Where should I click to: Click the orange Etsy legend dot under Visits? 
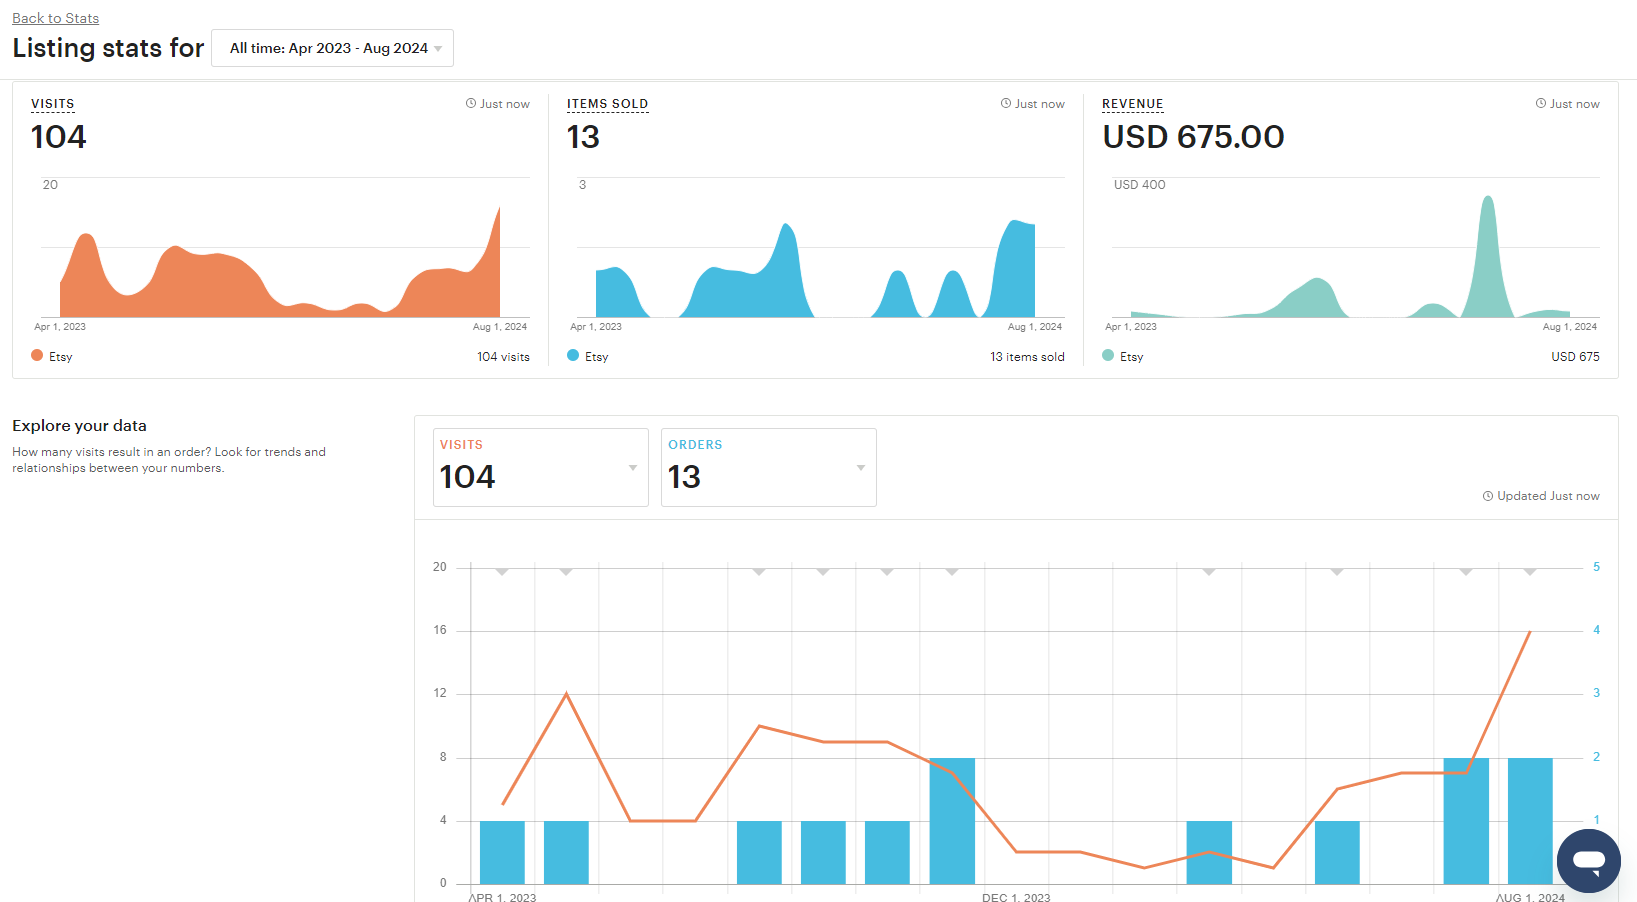coord(37,355)
